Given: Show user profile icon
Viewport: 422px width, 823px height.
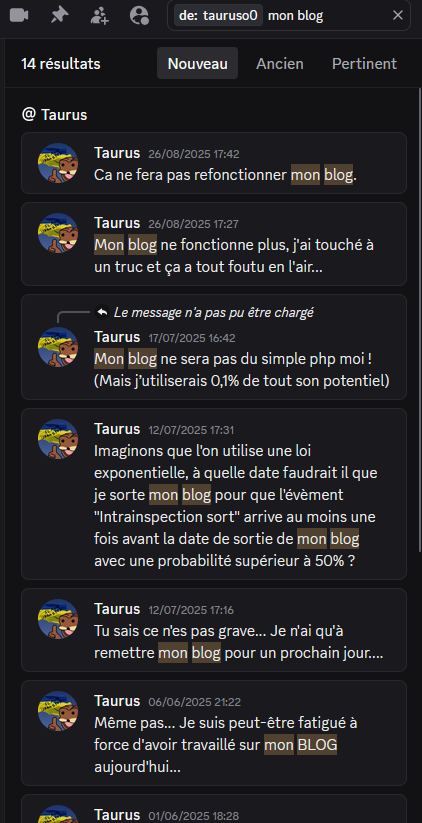Looking at the screenshot, I should tap(139, 15).
